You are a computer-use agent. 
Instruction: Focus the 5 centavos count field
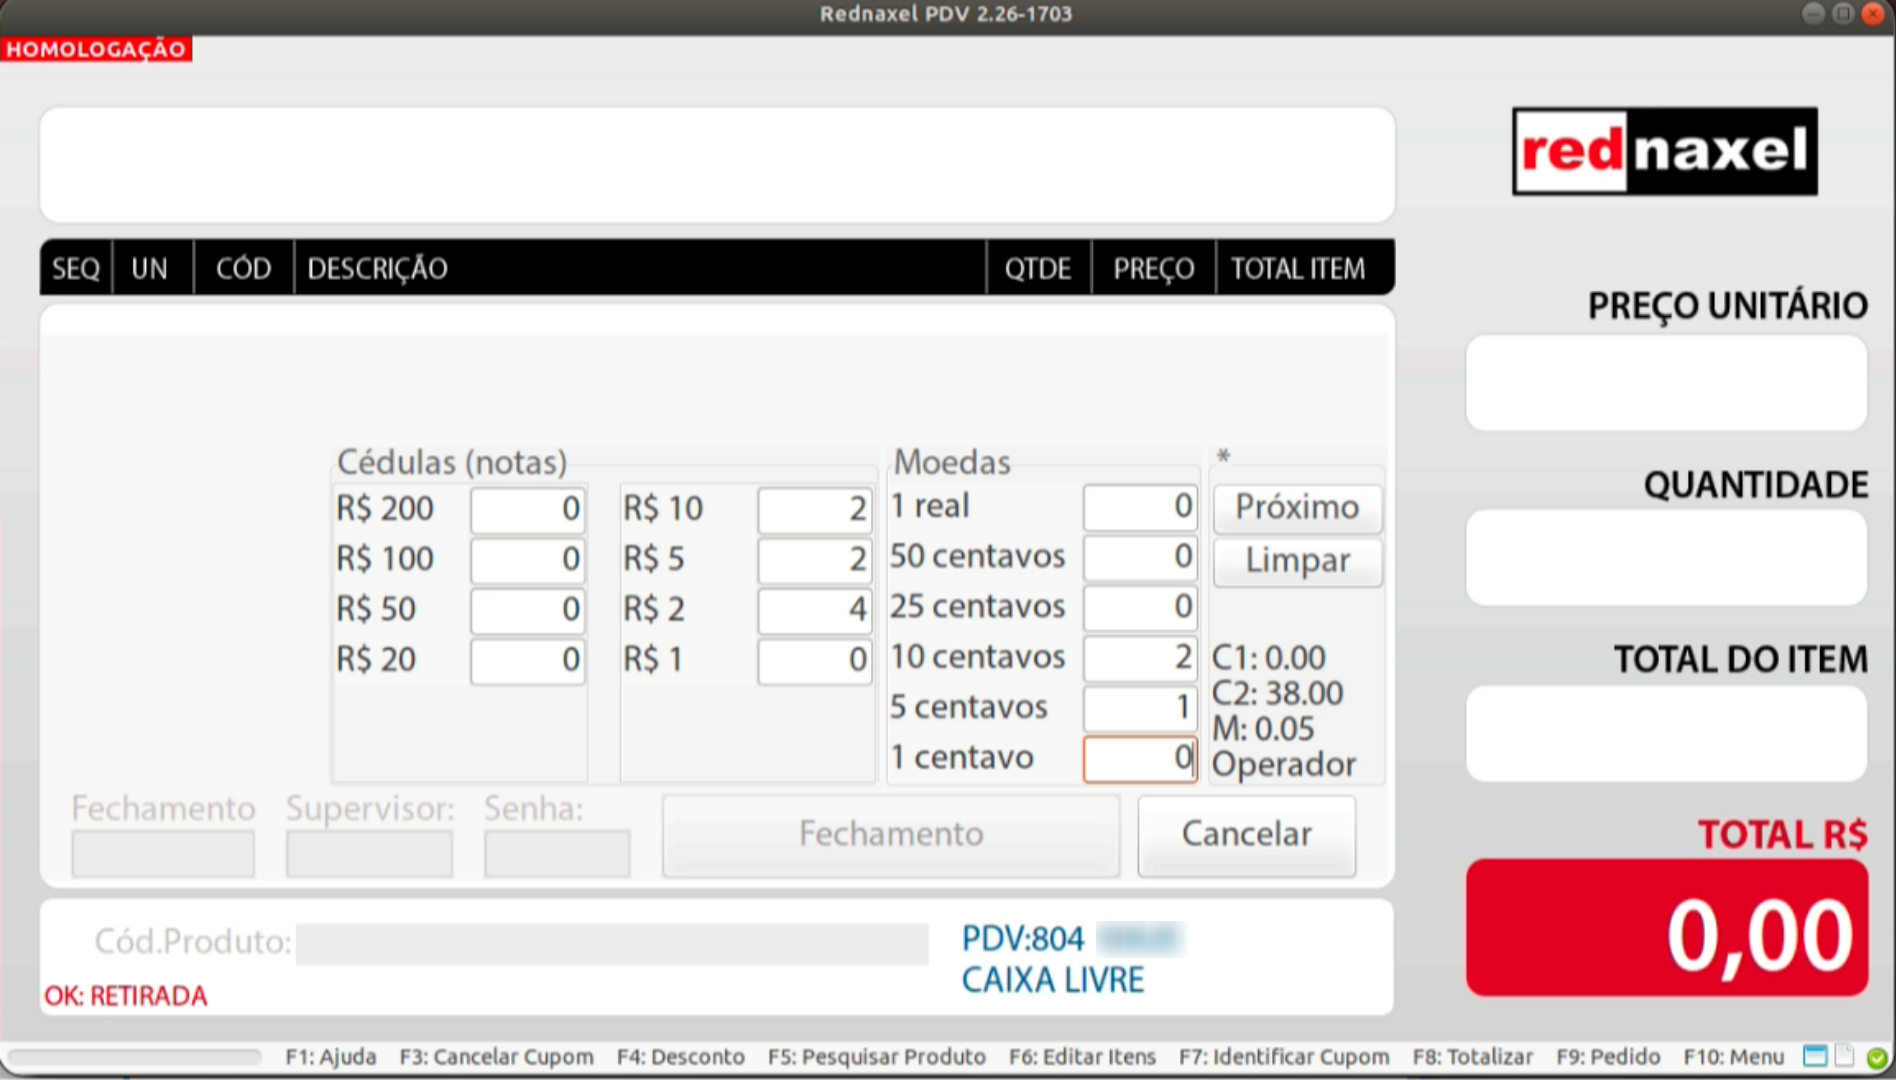(1140, 708)
